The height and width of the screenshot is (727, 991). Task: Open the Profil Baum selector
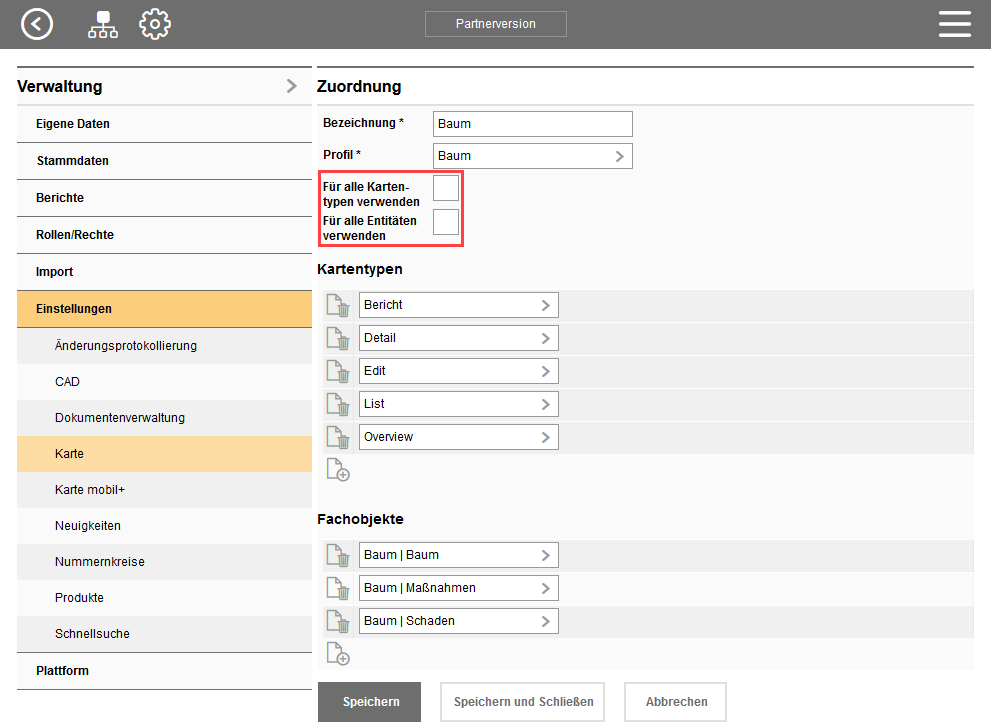point(533,156)
